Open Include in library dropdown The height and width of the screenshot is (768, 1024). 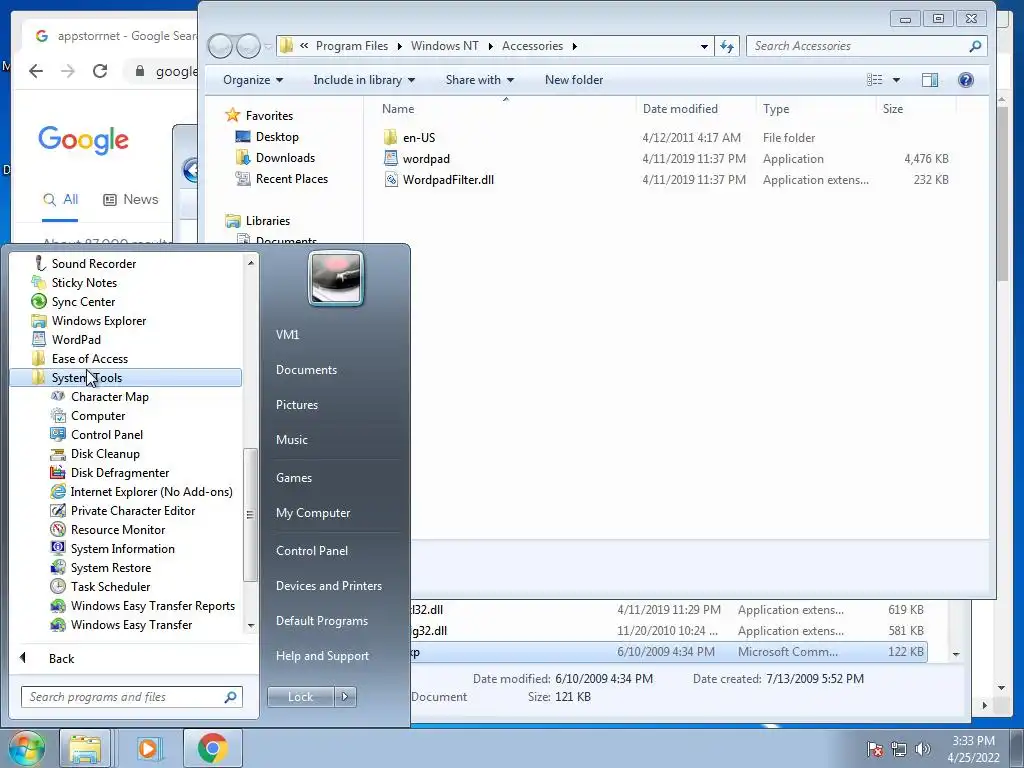point(364,80)
